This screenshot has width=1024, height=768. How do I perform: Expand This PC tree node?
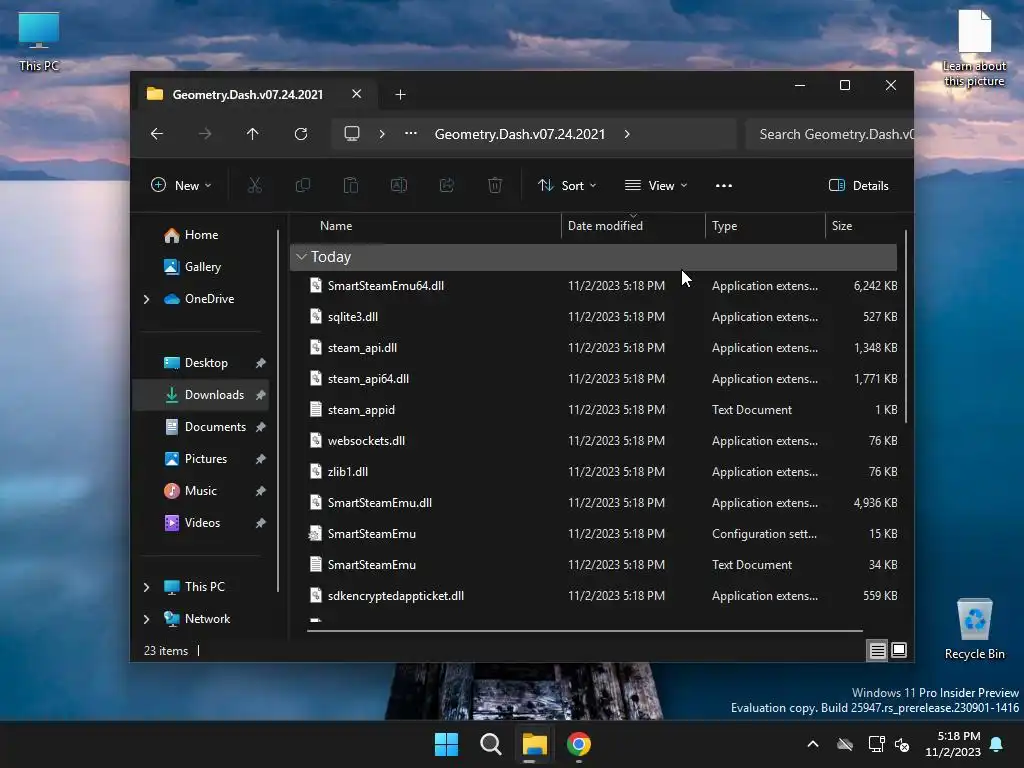tap(147, 587)
